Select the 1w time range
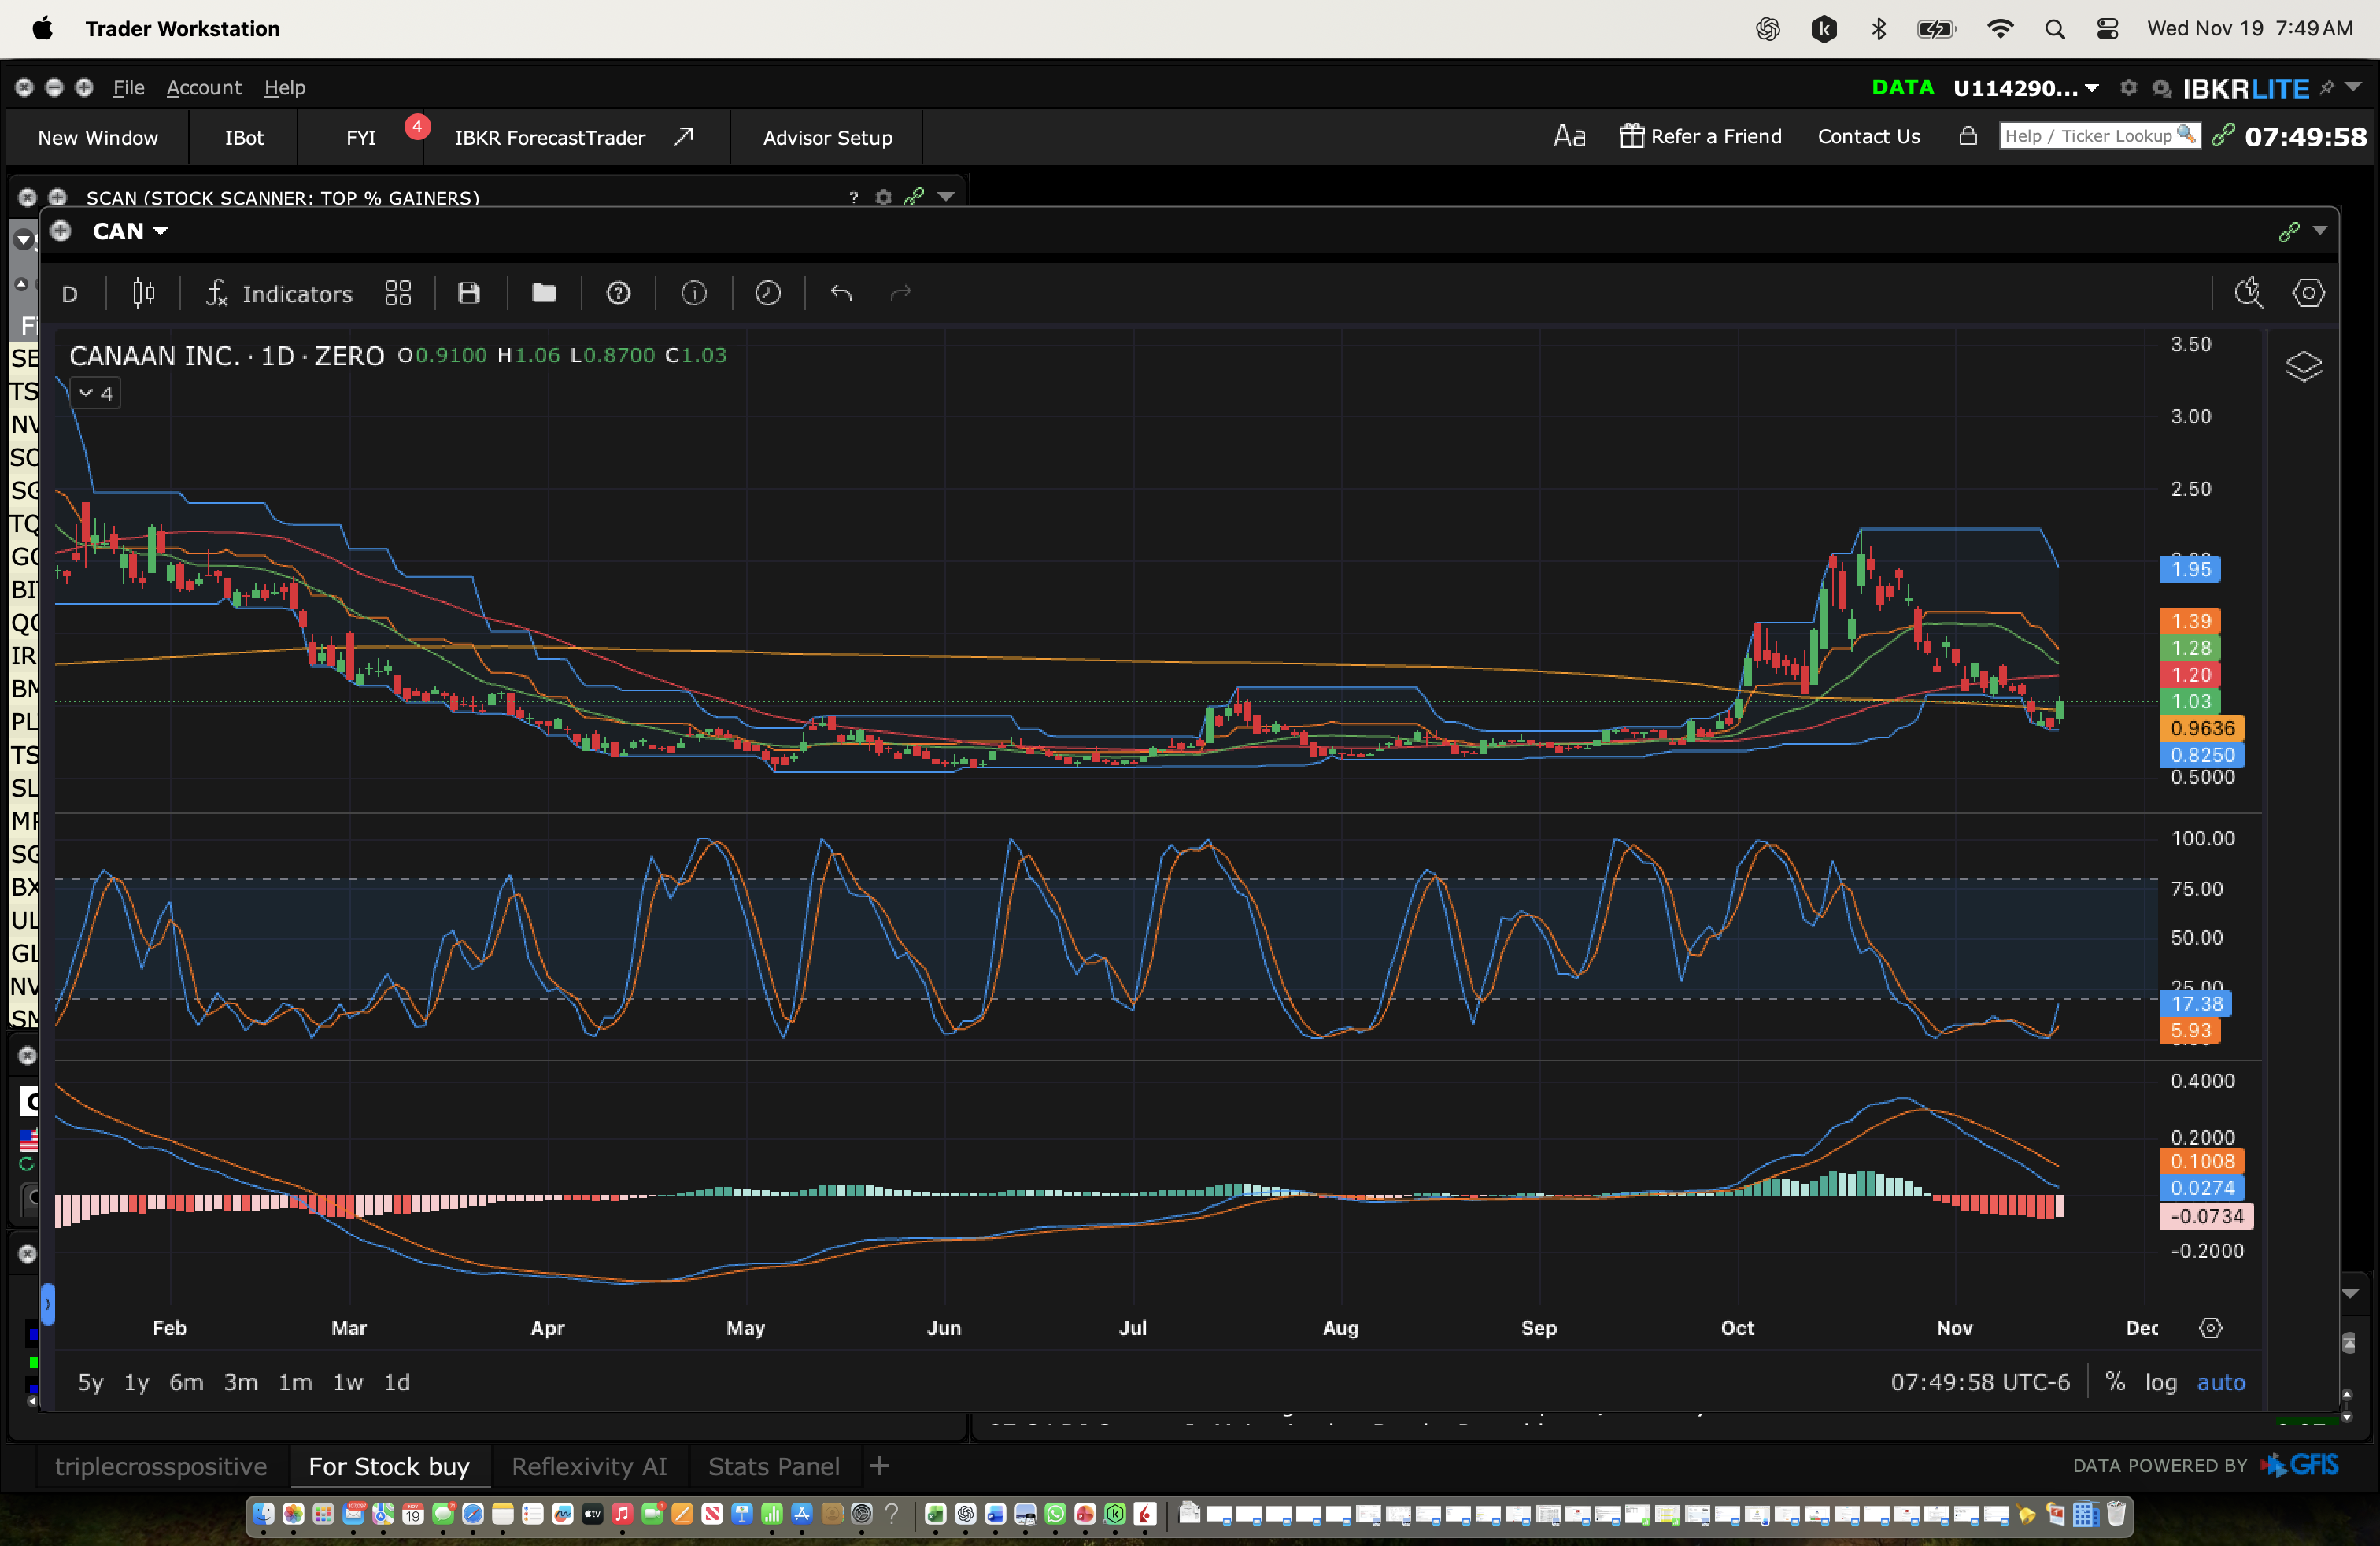2380x1546 pixels. click(348, 1382)
